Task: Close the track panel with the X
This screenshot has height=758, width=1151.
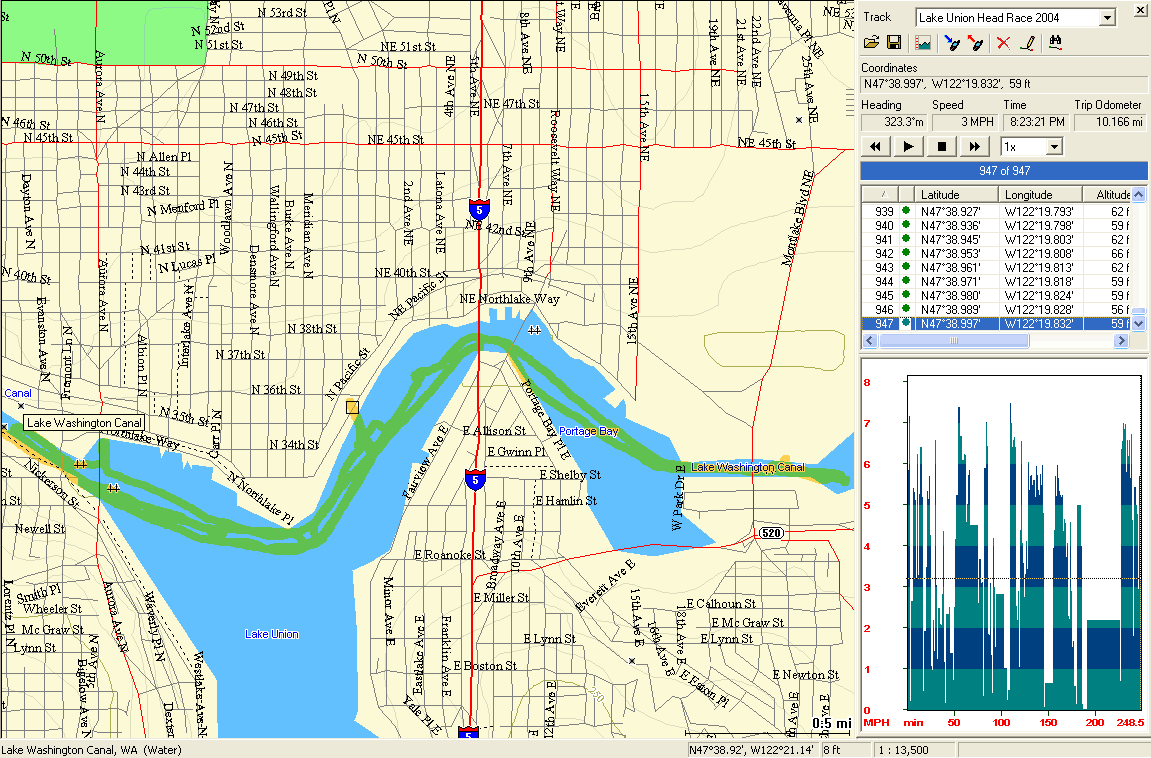Action: (x=1138, y=12)
